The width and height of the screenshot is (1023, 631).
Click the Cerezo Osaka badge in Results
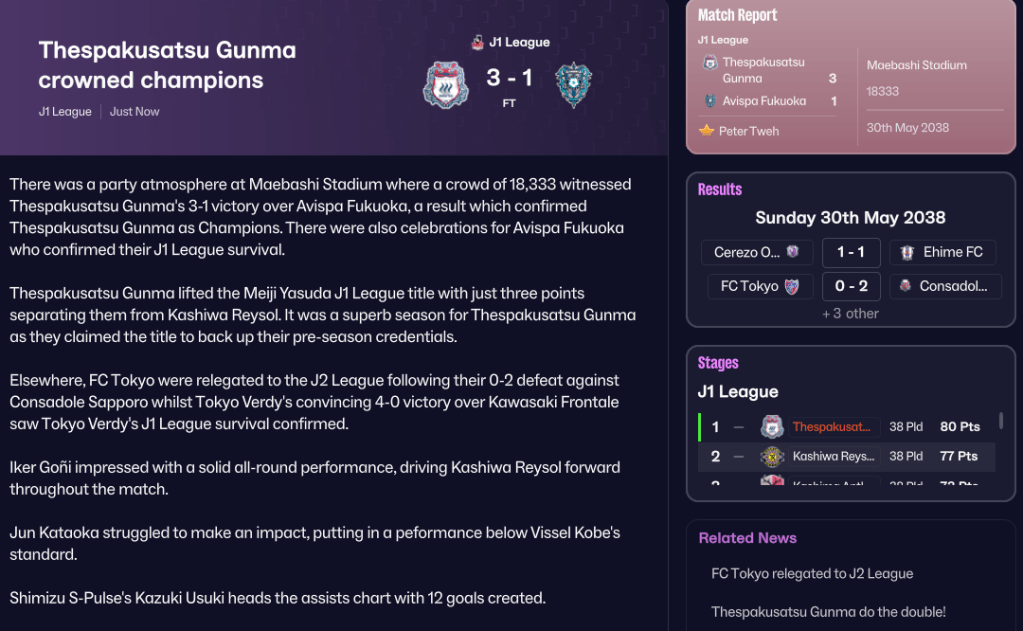coord(792,252)
